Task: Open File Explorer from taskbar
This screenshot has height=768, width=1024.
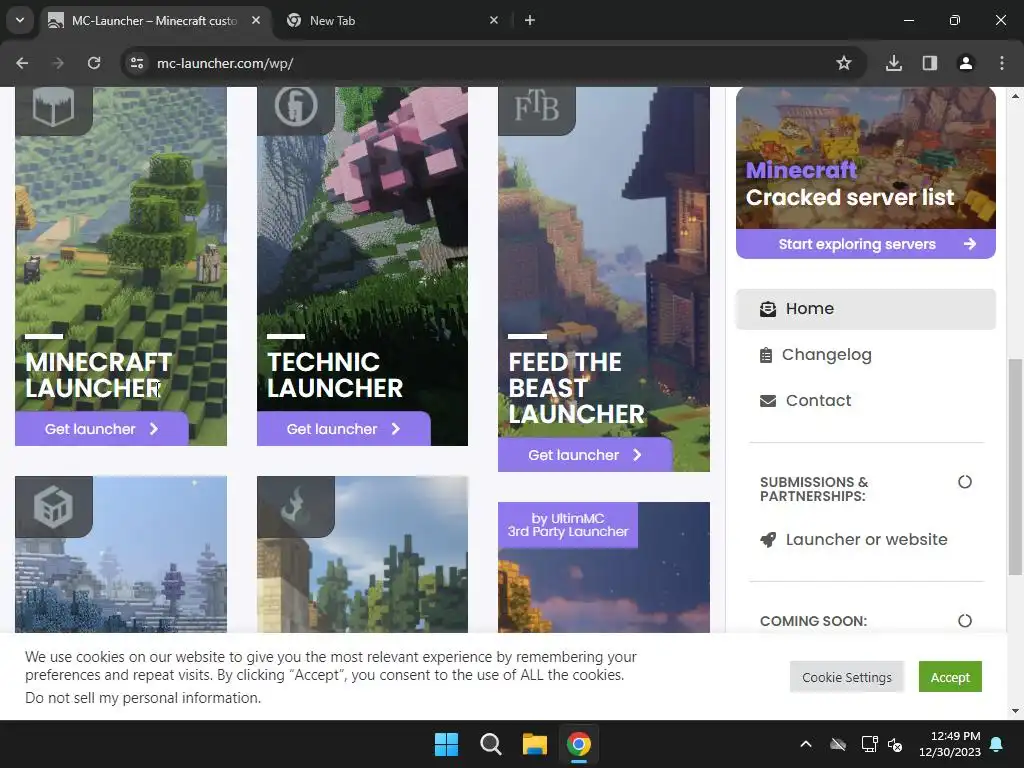Action: coord(535,744)
